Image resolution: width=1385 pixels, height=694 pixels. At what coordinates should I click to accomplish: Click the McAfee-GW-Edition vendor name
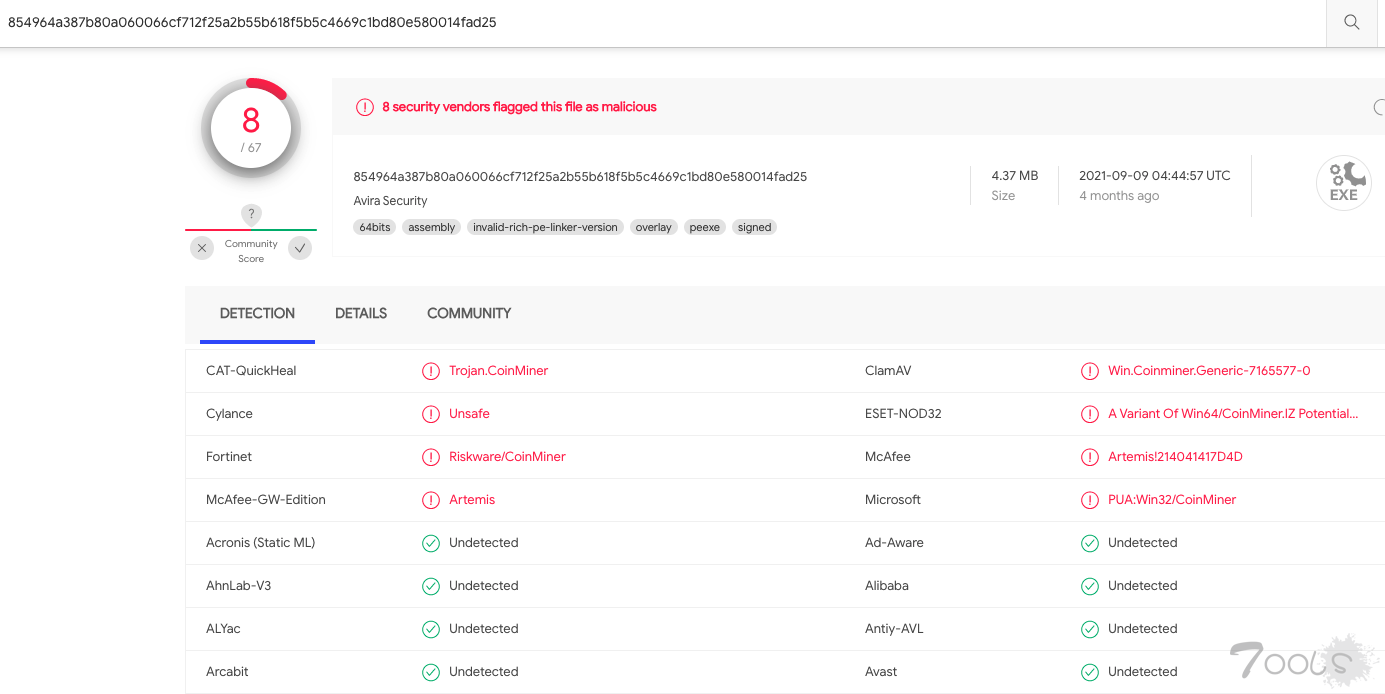(266, 499)
